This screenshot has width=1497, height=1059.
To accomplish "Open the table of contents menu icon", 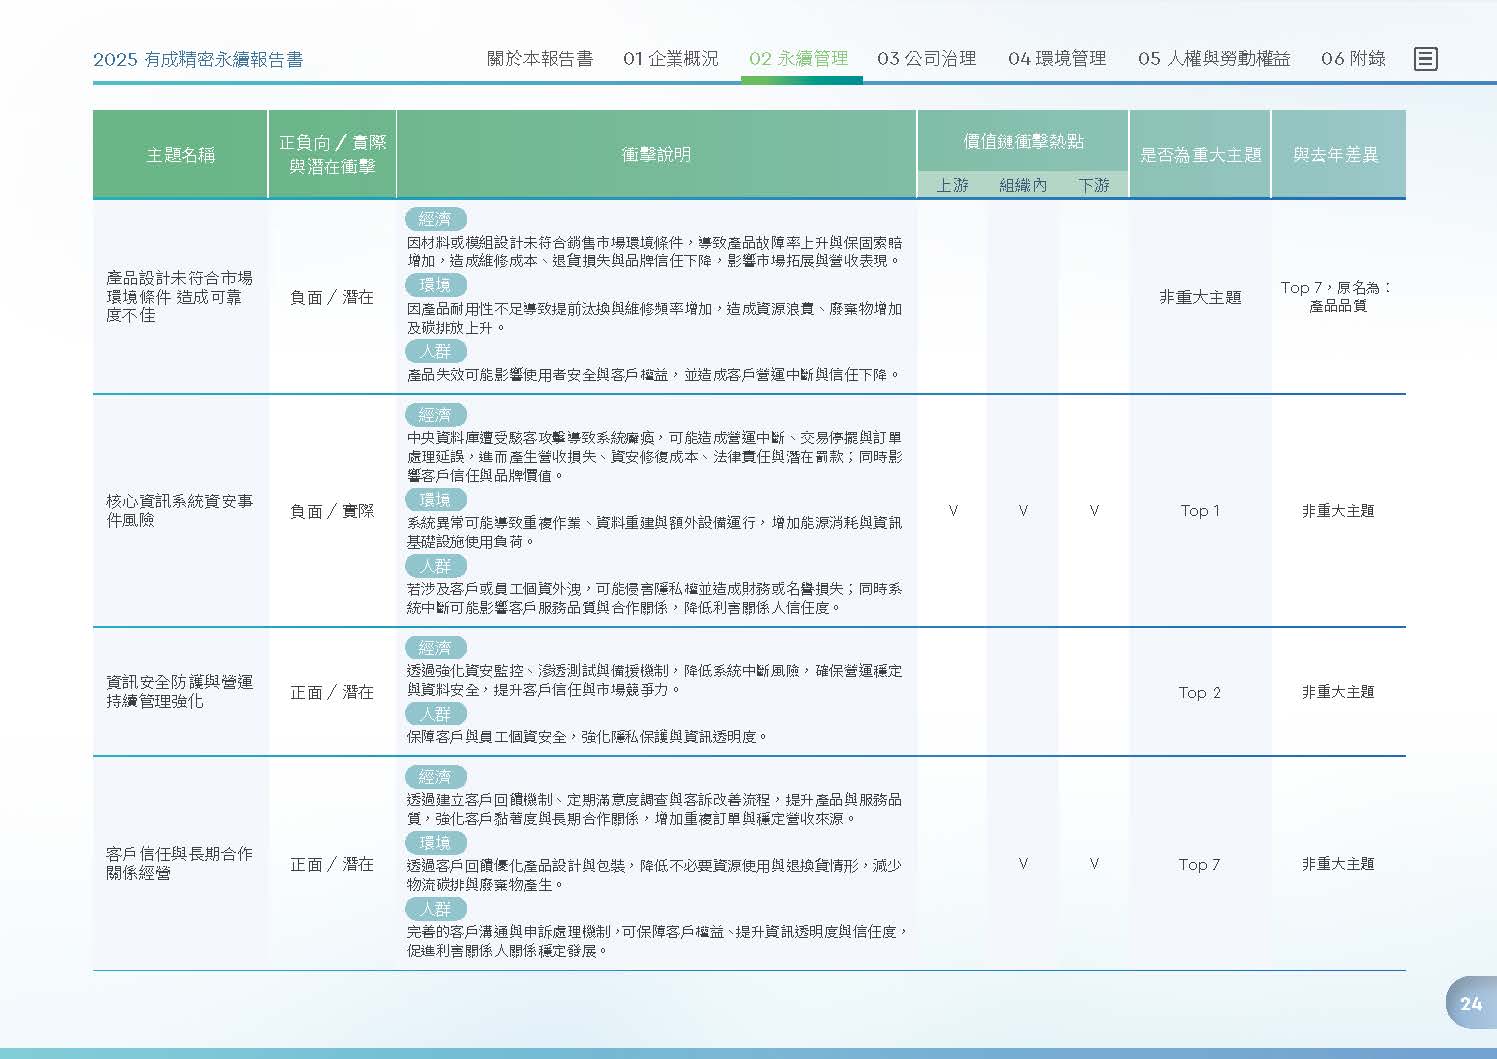I will point(1425,59).
